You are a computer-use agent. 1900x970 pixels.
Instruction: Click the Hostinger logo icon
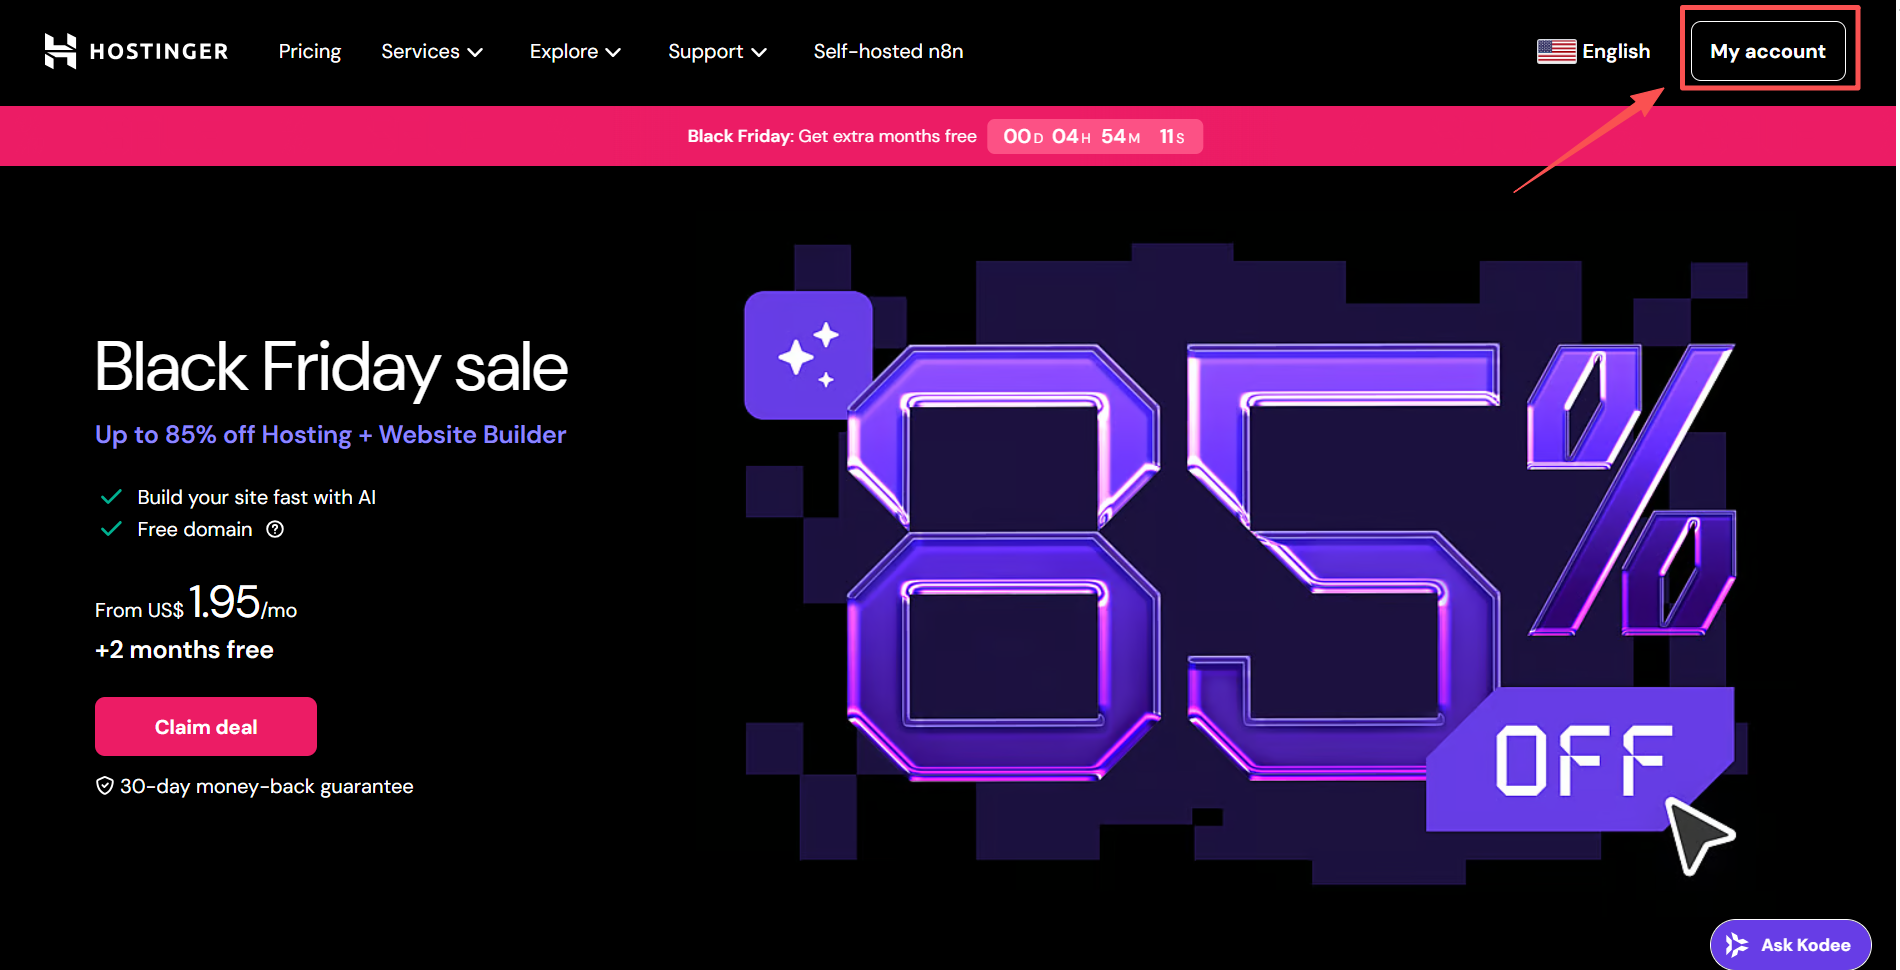coord(60,51)
